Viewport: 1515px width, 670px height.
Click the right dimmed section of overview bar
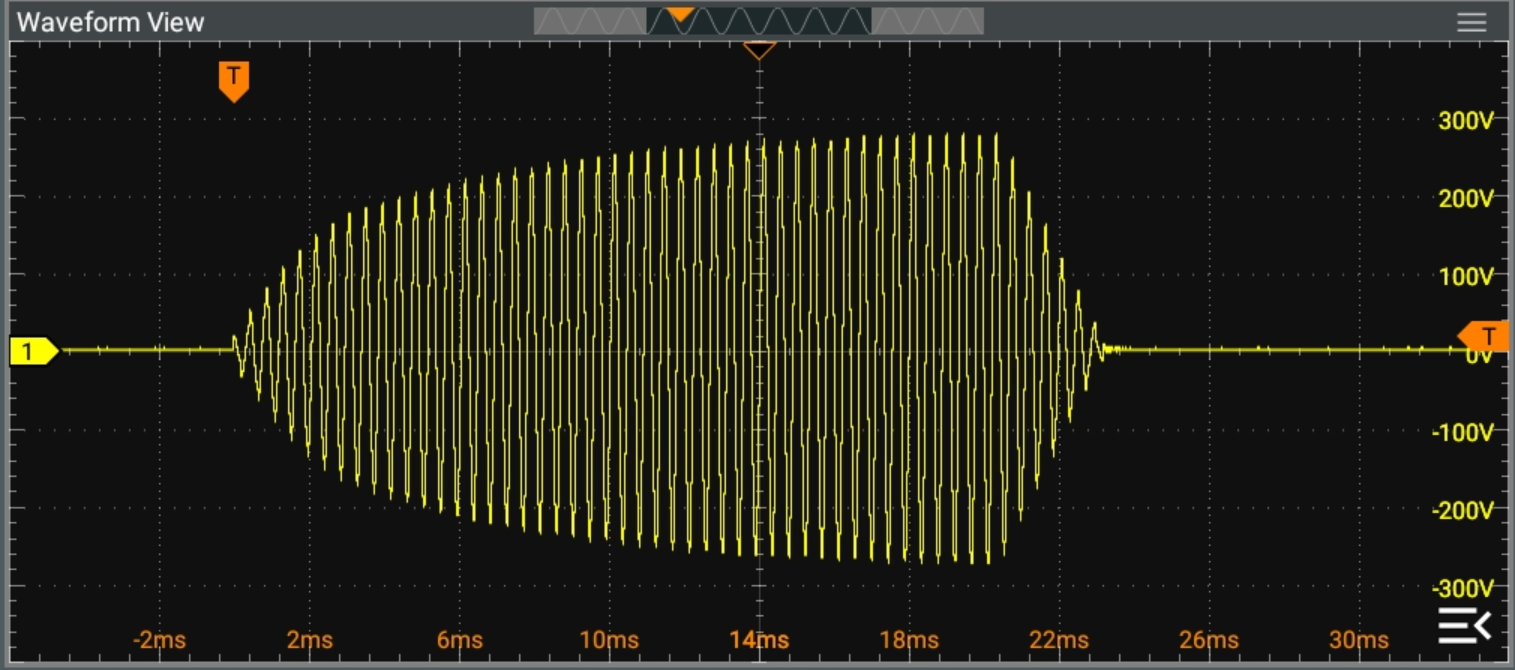[927, 22]
